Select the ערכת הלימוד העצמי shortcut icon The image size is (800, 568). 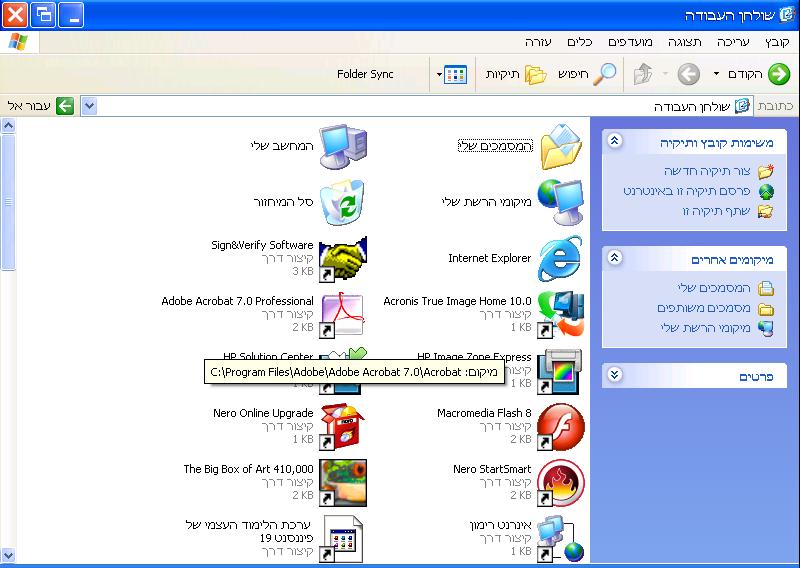(x=343, y=539)
